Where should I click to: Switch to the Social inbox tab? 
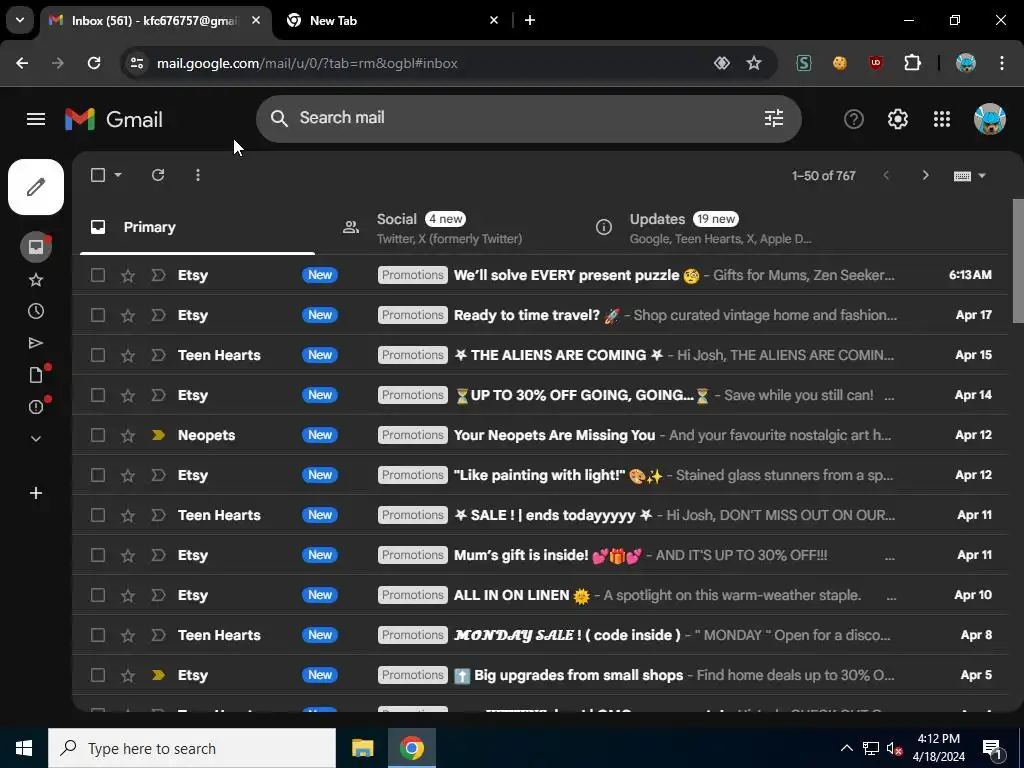click(x=449, y=227)
